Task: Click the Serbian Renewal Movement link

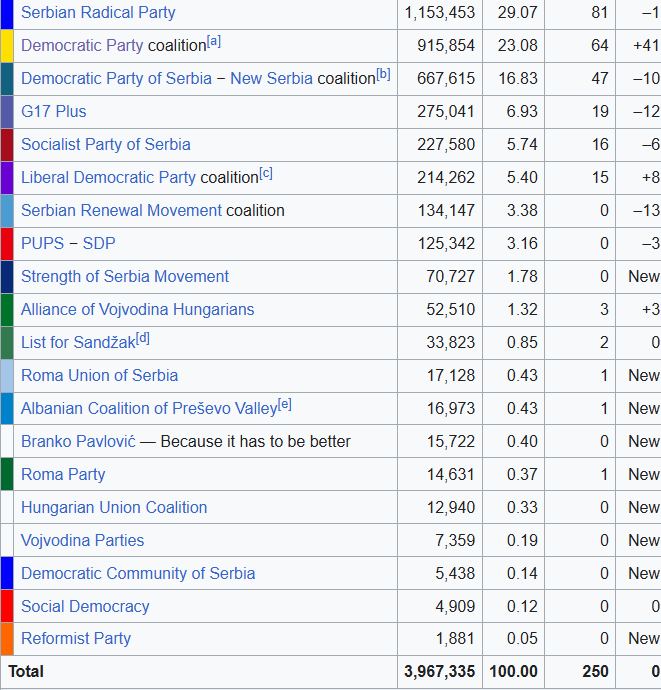Action: point(121,211)
